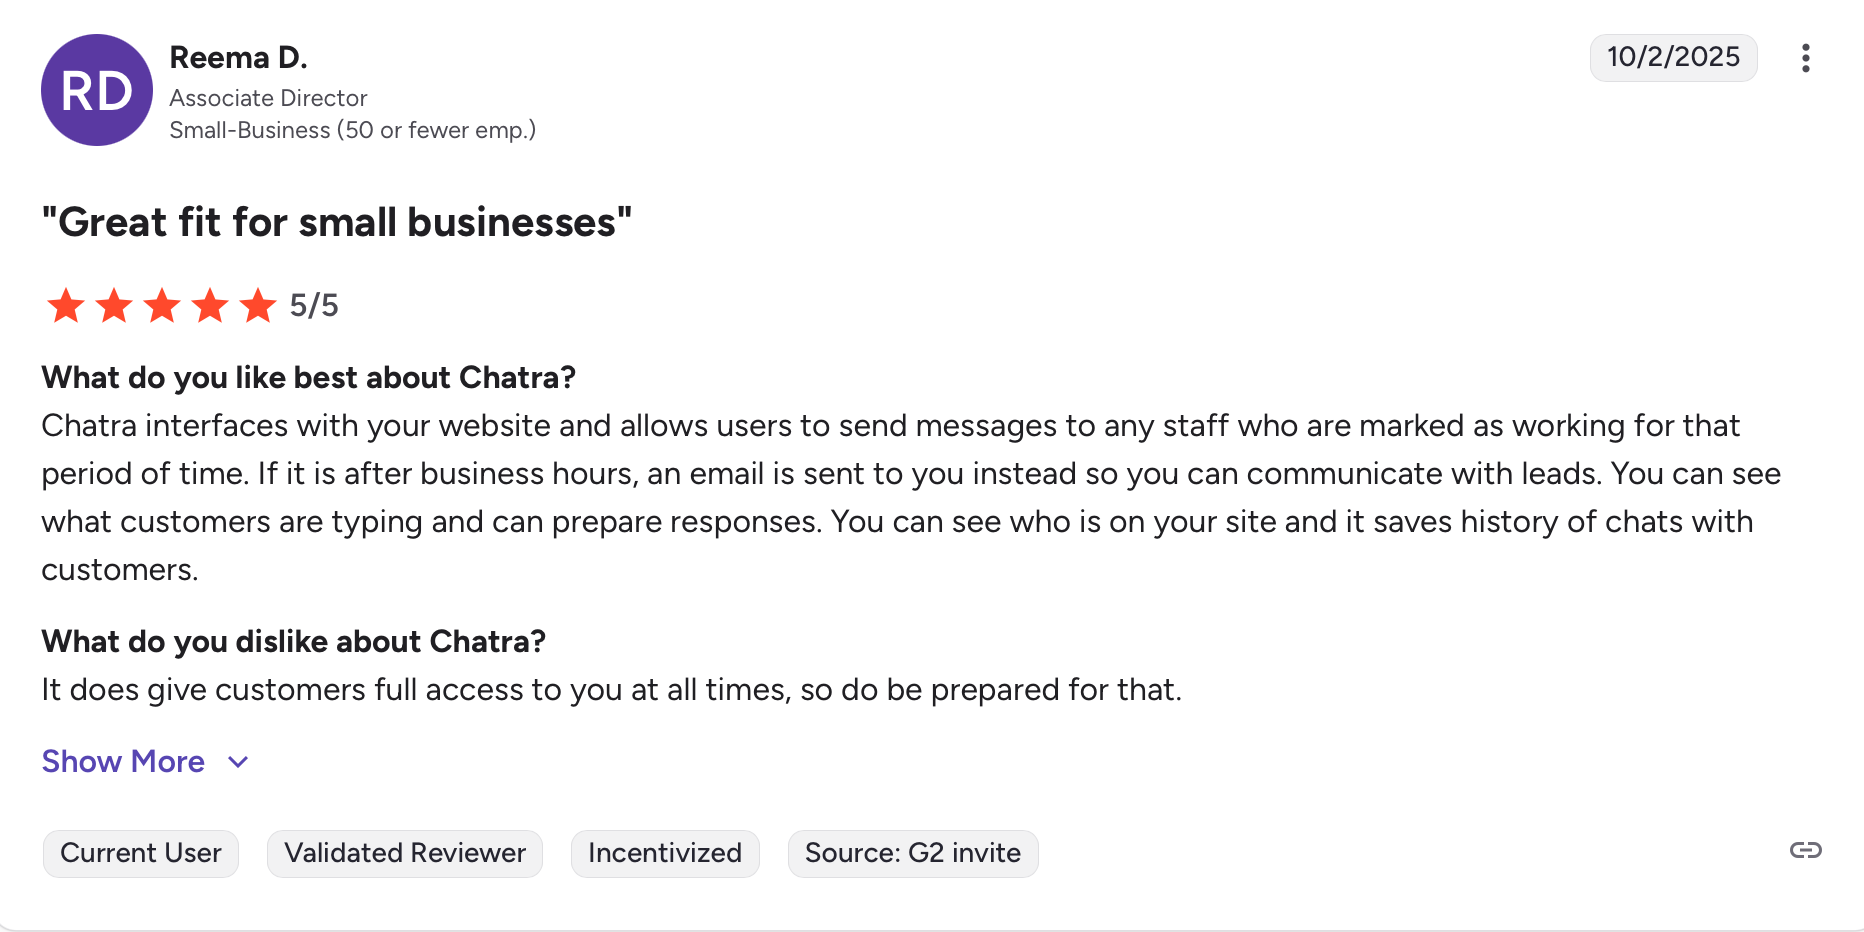This screenshot has height=932, width=1864.
Task: Click "What do you like best about Chatra?" heading
Action: tap(309, 378)
